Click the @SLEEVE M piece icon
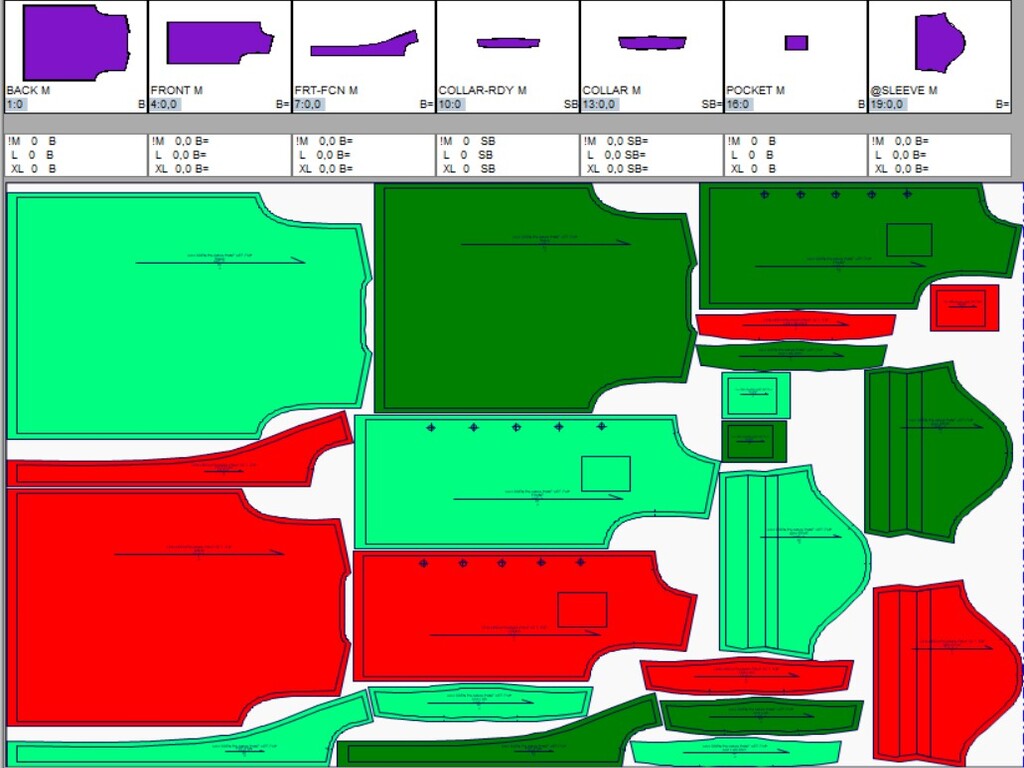 click(x=938, y=42)
